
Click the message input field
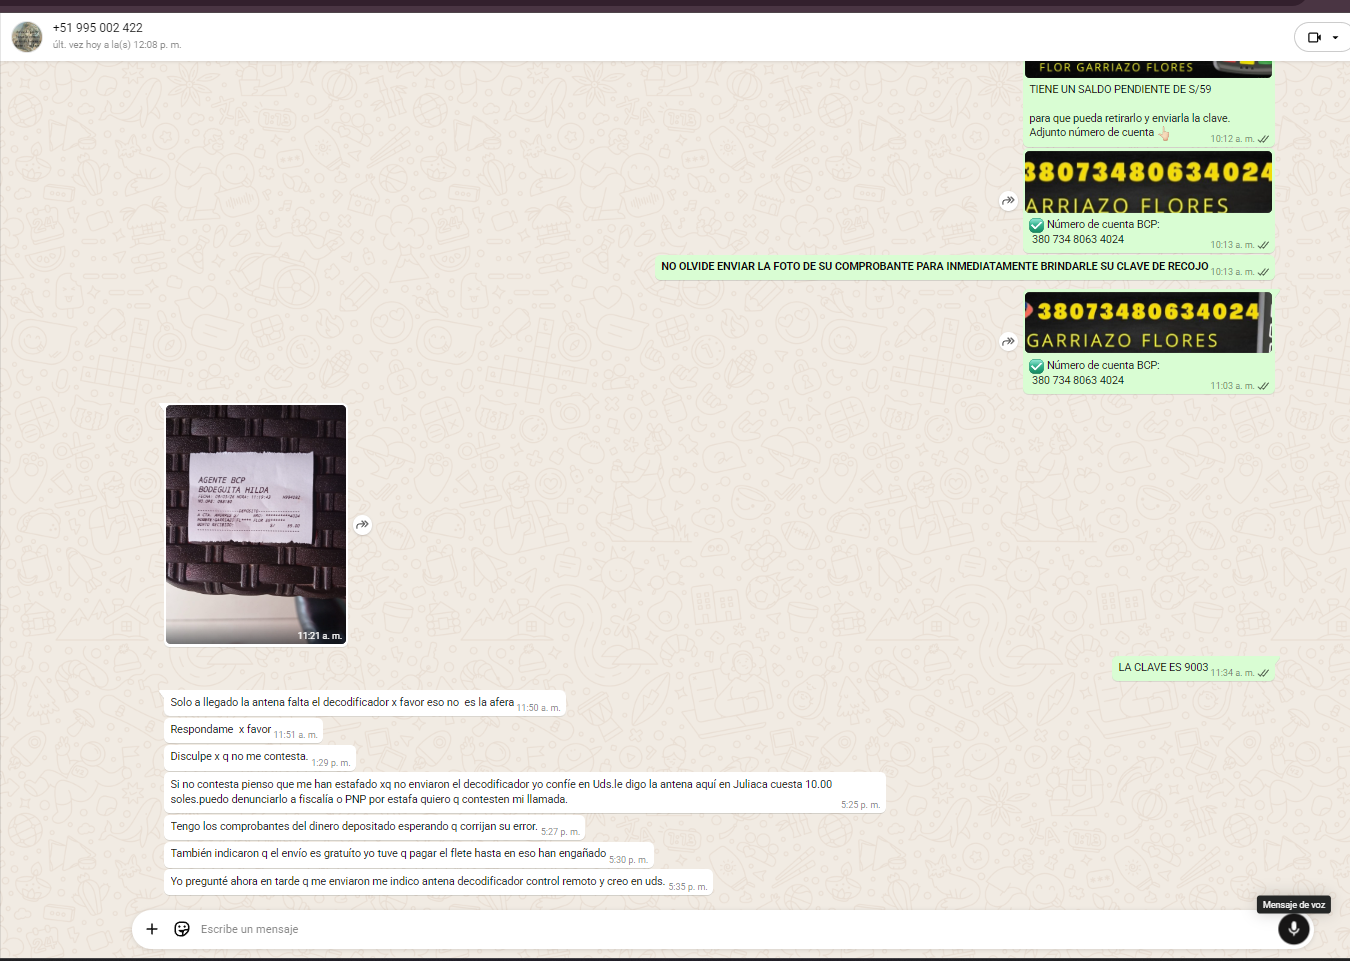click(x=700, y=929)
